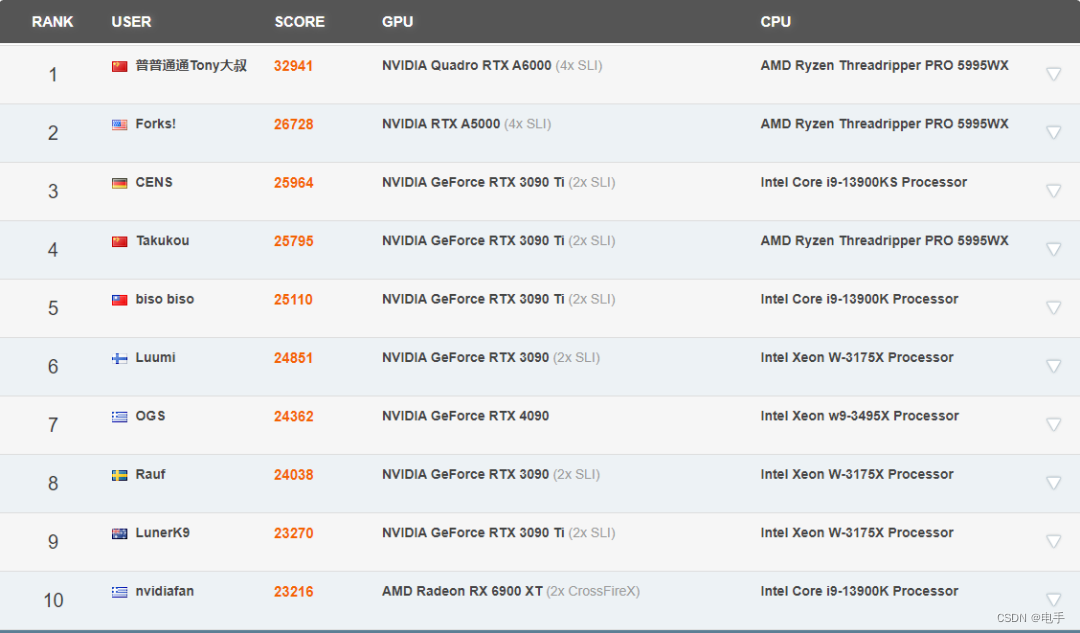This screenshot has height=633, width=1080.
Task: Expand the Luumi result row arrow
Action: click(1053, 366)
